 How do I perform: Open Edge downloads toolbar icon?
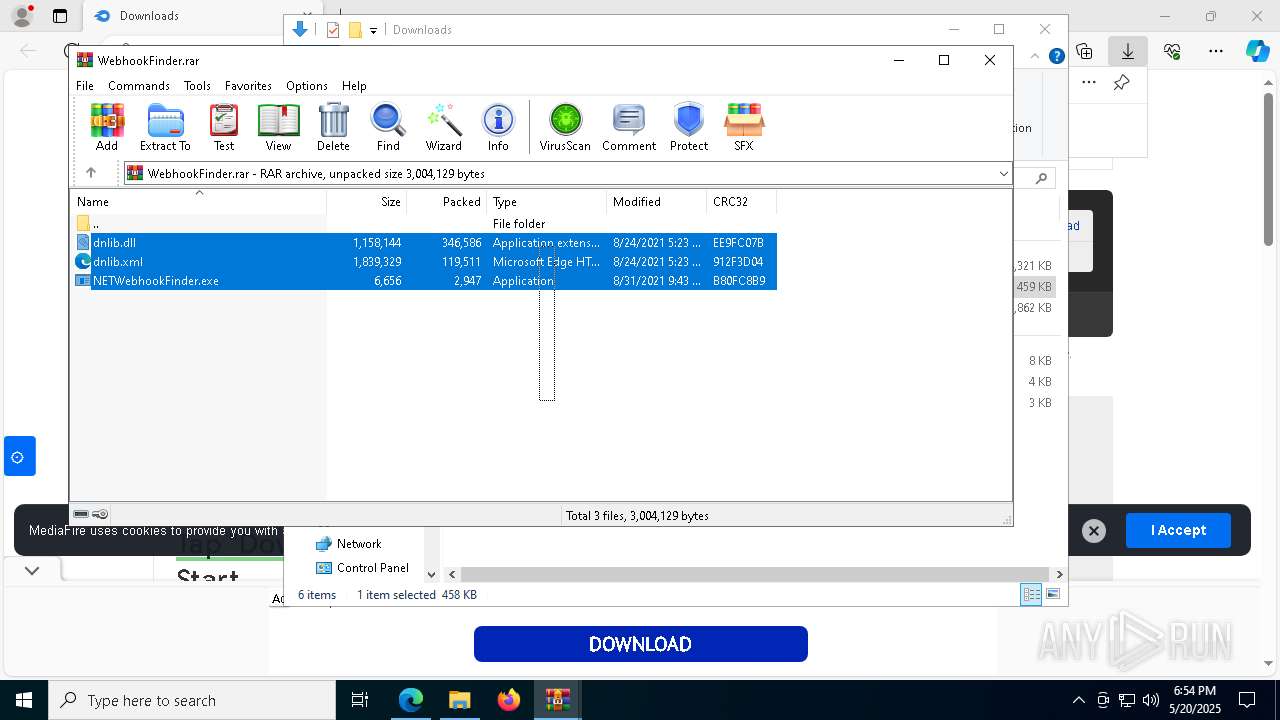[1128, 51]
